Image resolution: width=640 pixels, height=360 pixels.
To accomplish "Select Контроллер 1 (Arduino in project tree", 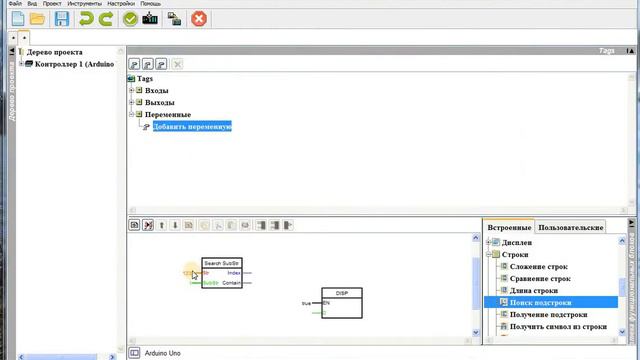I will pyautogui.click(x=74, y=64).
